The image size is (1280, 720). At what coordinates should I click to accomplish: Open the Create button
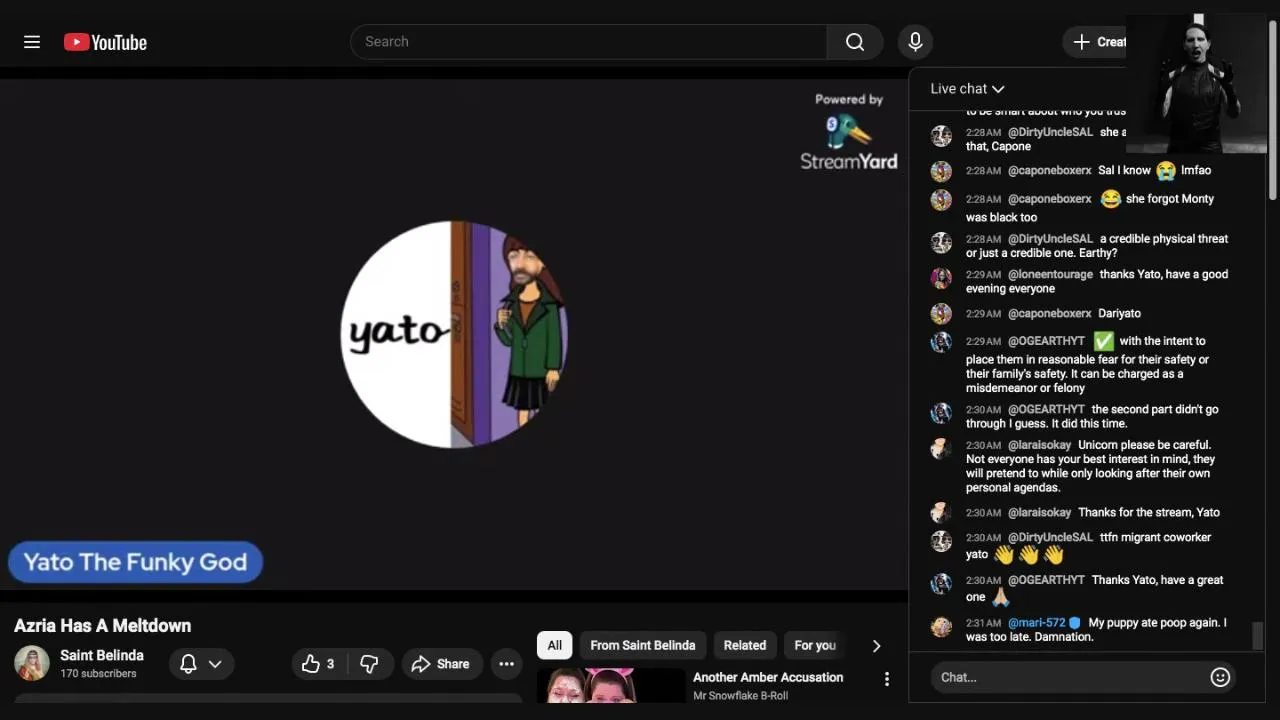click(x=1098, y=42)
